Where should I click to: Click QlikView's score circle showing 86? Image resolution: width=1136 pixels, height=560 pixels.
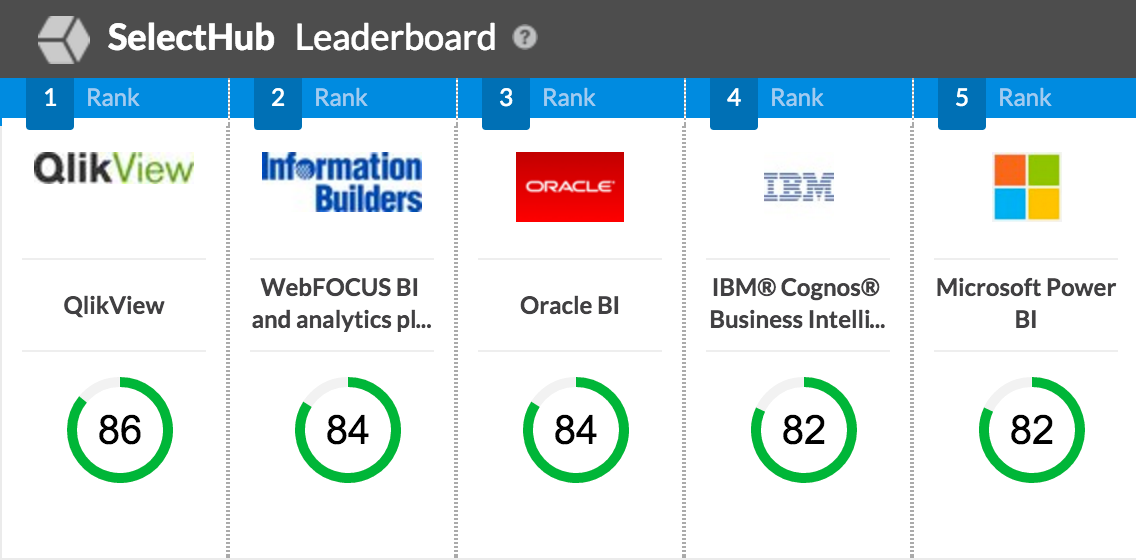pyautogui.click(x=120, y=430)
